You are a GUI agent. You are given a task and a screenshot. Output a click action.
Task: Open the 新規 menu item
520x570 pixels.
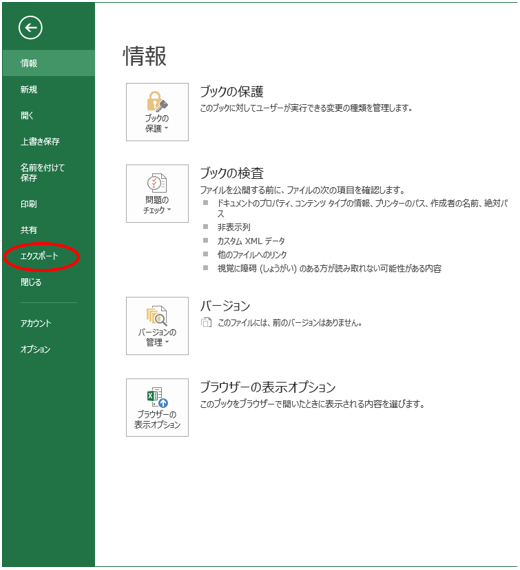(x=29, y=89)
